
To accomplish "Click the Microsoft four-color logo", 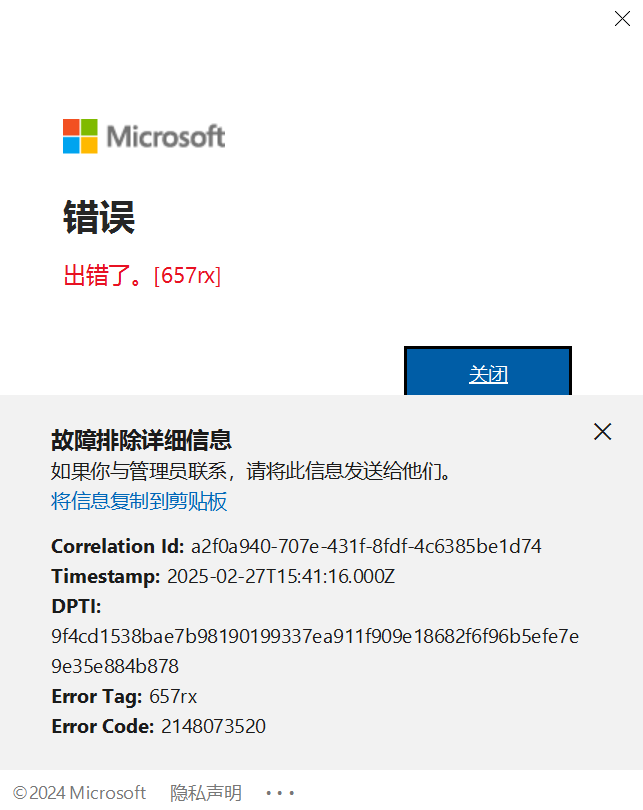I will (80, 136).
